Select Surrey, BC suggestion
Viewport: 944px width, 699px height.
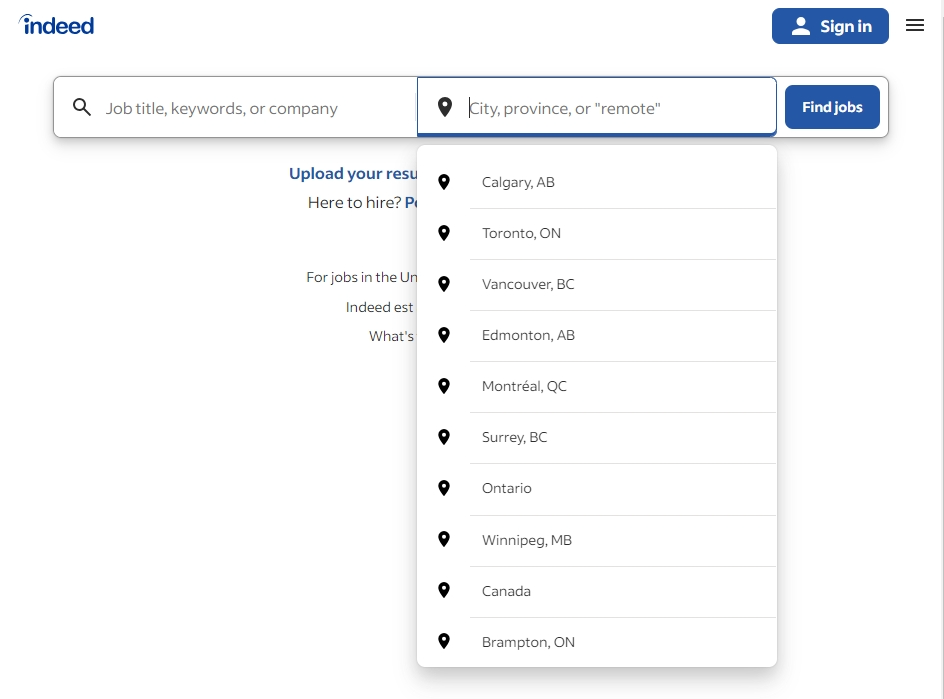point(514,437)
